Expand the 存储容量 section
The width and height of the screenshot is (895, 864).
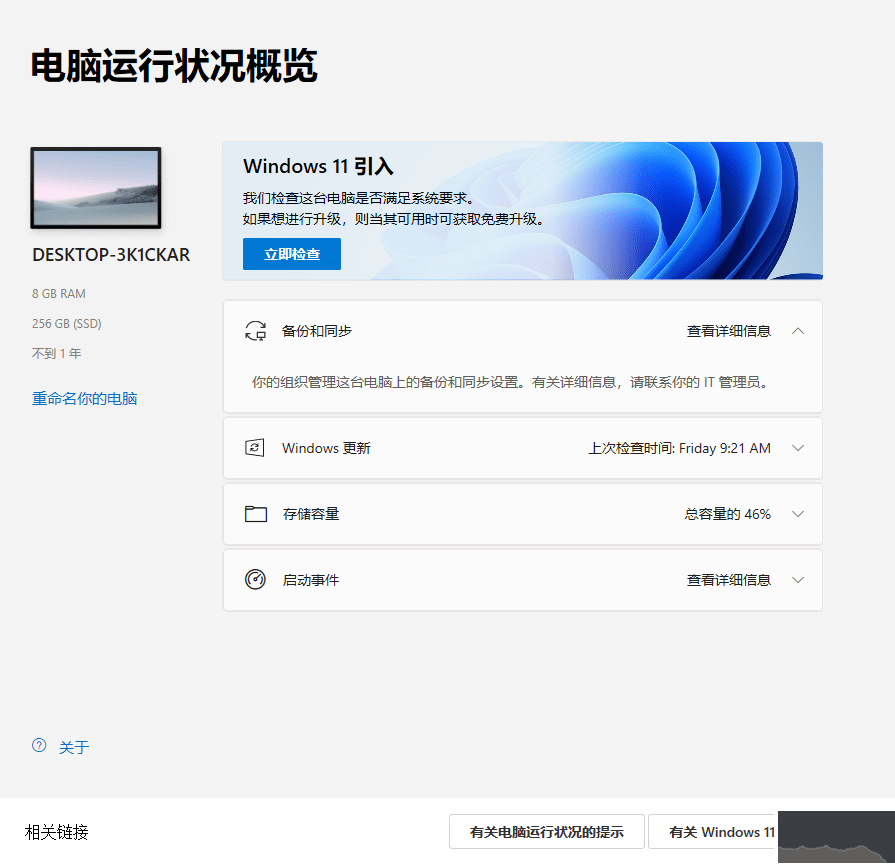(x=797, y=514)
